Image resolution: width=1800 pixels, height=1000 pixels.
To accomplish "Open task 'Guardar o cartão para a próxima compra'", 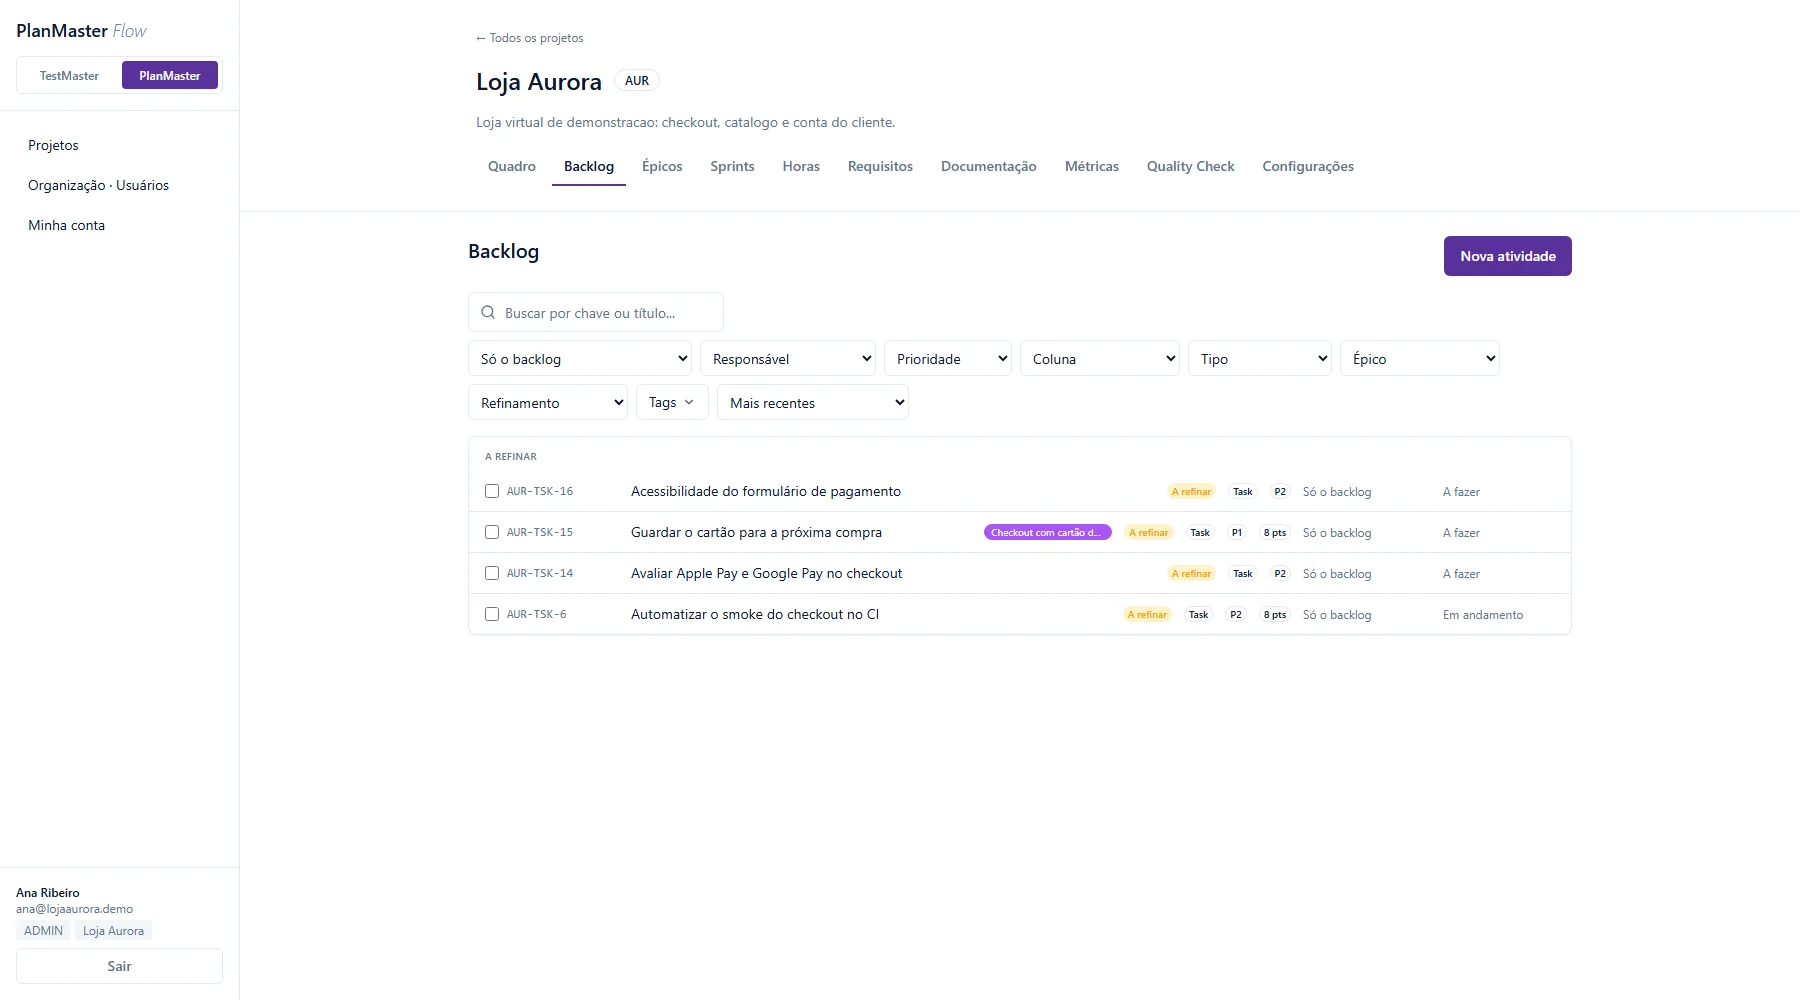I will (x=756, y=532).
